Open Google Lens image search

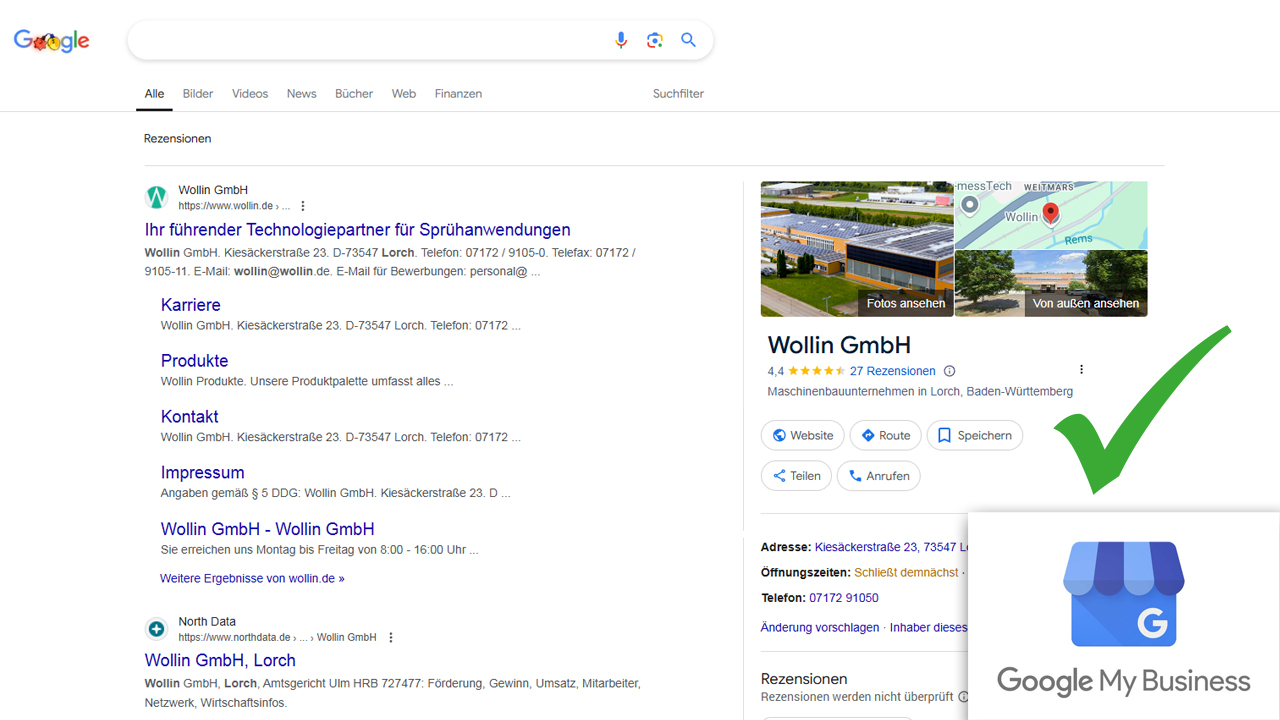tap(655, 40)
